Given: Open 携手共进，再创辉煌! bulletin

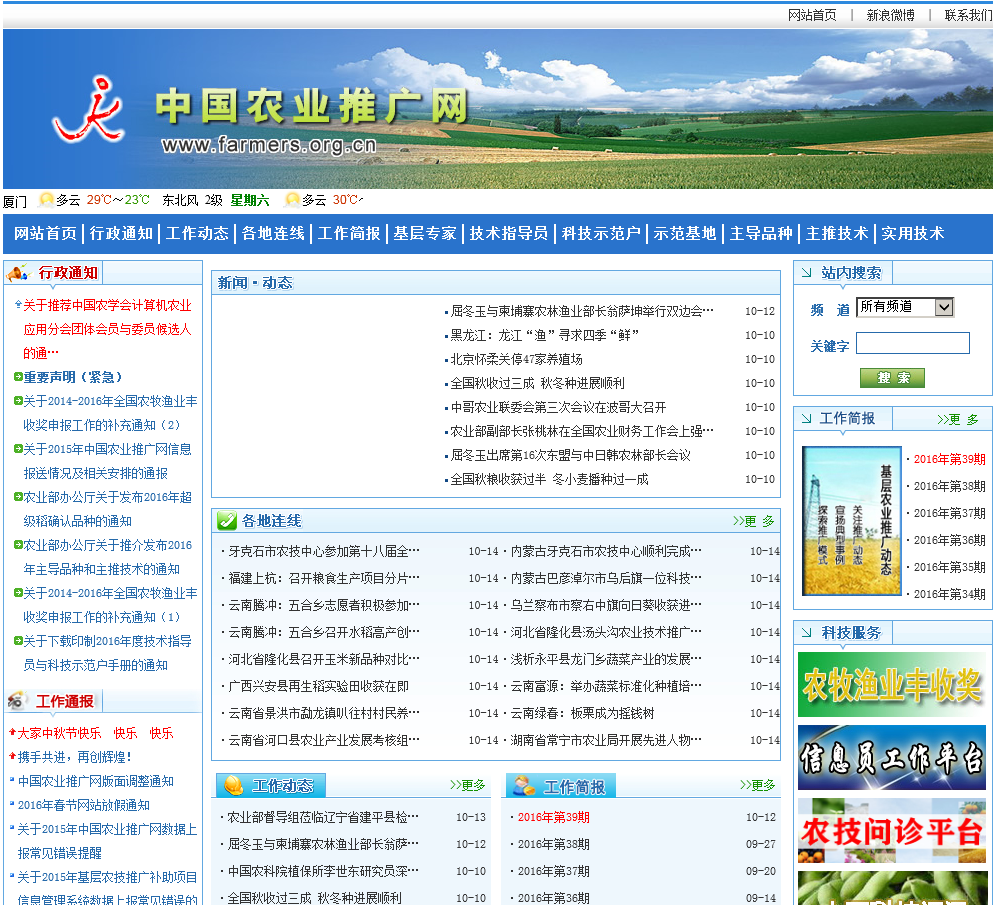Looking at the screenshot, I should [75, 757].
